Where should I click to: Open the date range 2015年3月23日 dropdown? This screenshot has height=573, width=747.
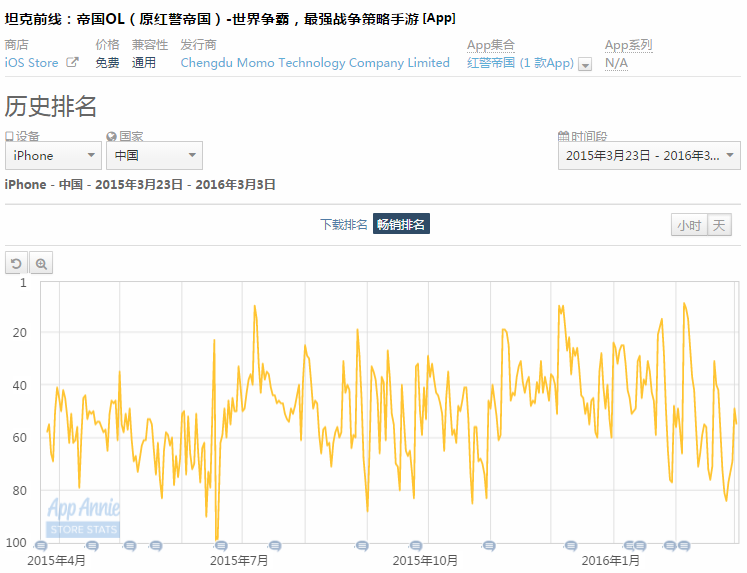649,155
